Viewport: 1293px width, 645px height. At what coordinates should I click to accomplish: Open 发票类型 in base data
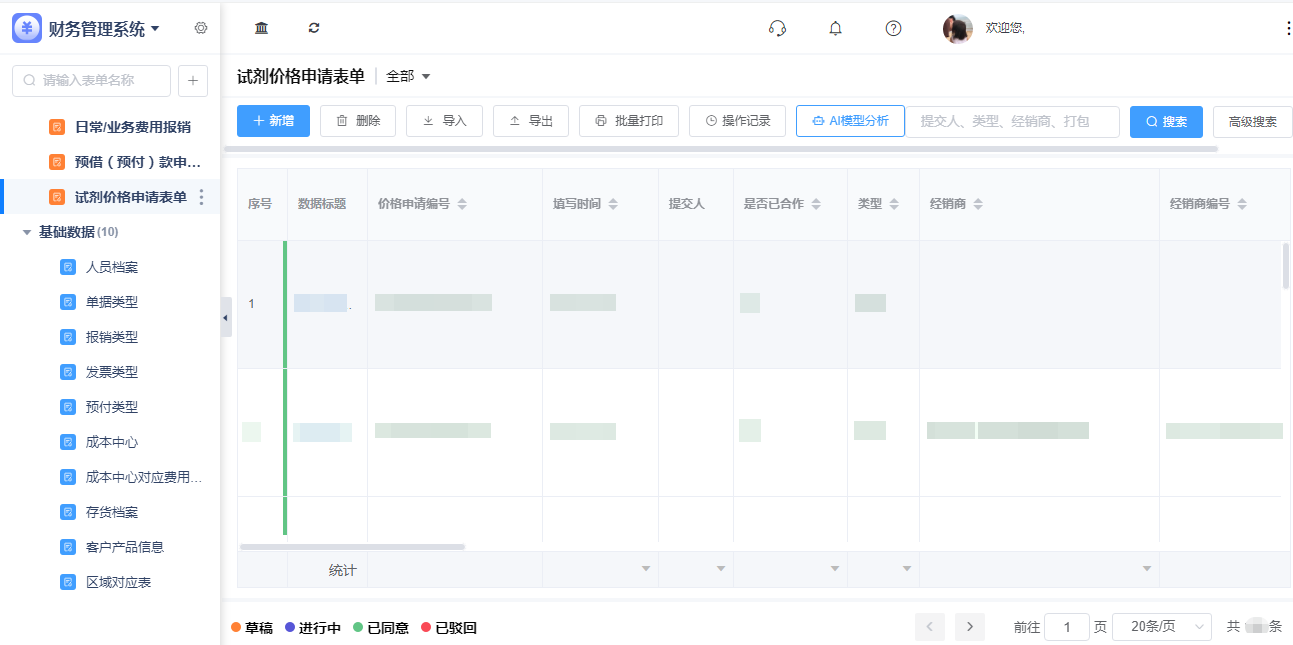[110, 372]
